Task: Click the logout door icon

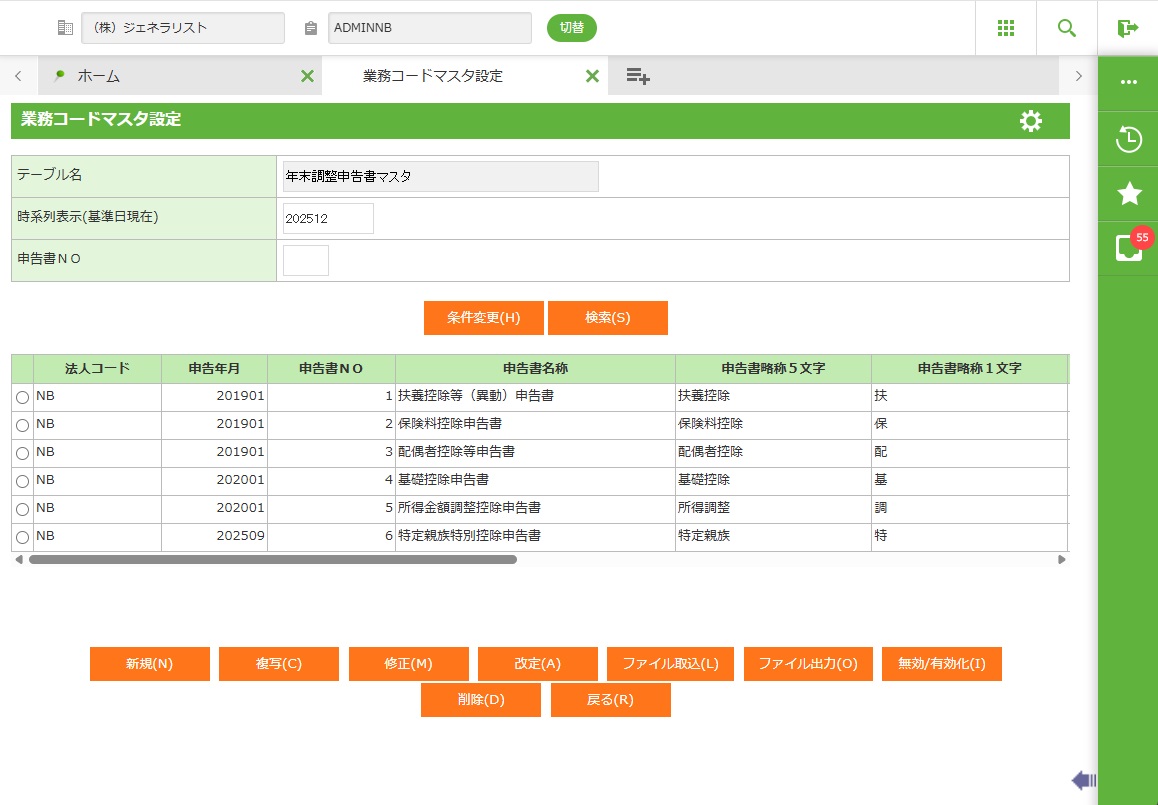Action: (1128, 28)
